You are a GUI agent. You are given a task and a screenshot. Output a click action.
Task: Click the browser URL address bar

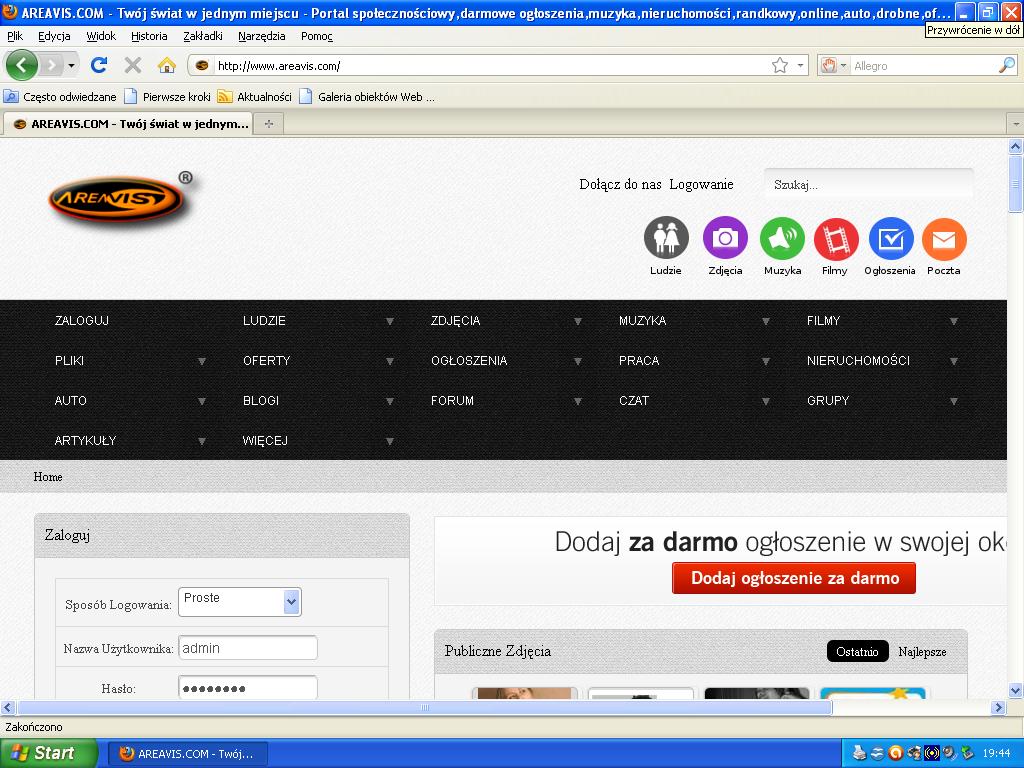(x=490, y=65)
